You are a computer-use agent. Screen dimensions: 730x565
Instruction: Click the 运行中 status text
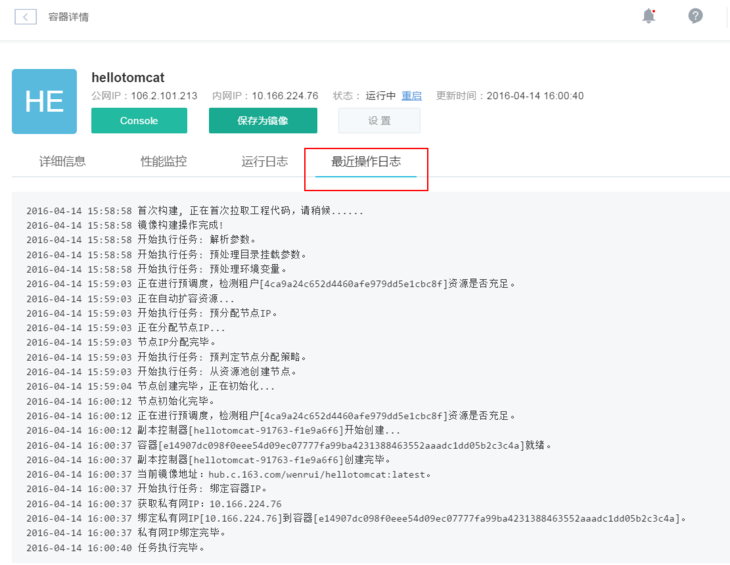pos(380,96)
